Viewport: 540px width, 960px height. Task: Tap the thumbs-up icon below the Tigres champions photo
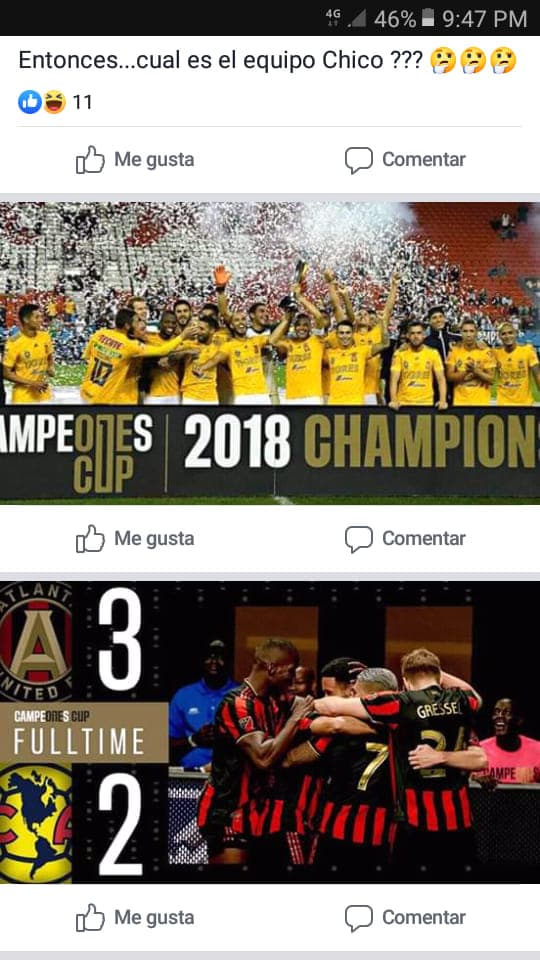point(90,539)
